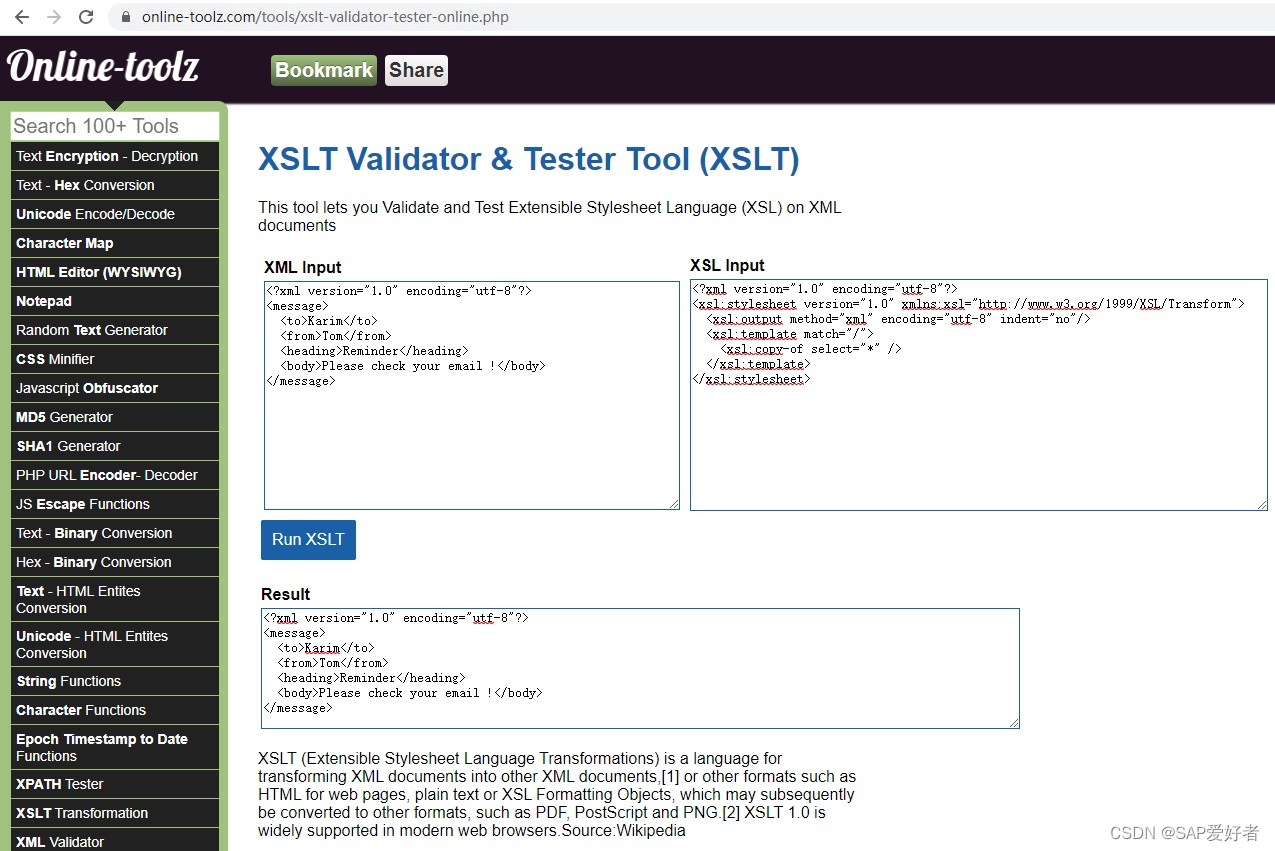This screenshot has height=851, width=1275.
Task: Open the Text Encryption - Decryption tool
Action: point(106,156)
